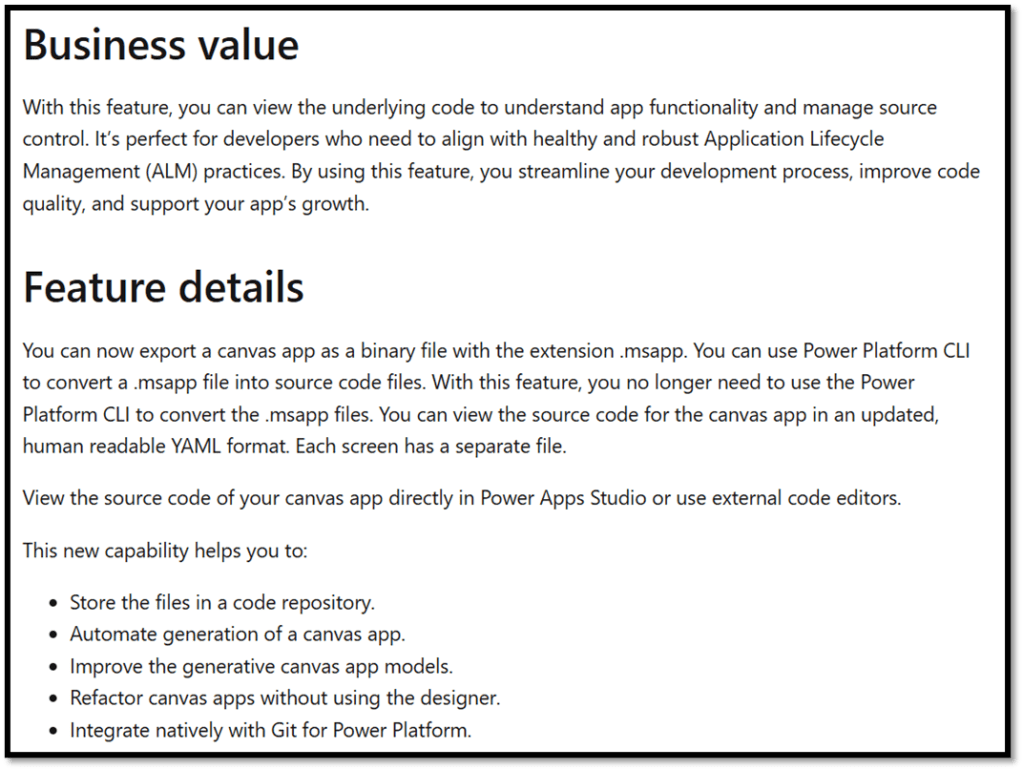Click the "Integrate natively with Git" list item

(270, 730)
